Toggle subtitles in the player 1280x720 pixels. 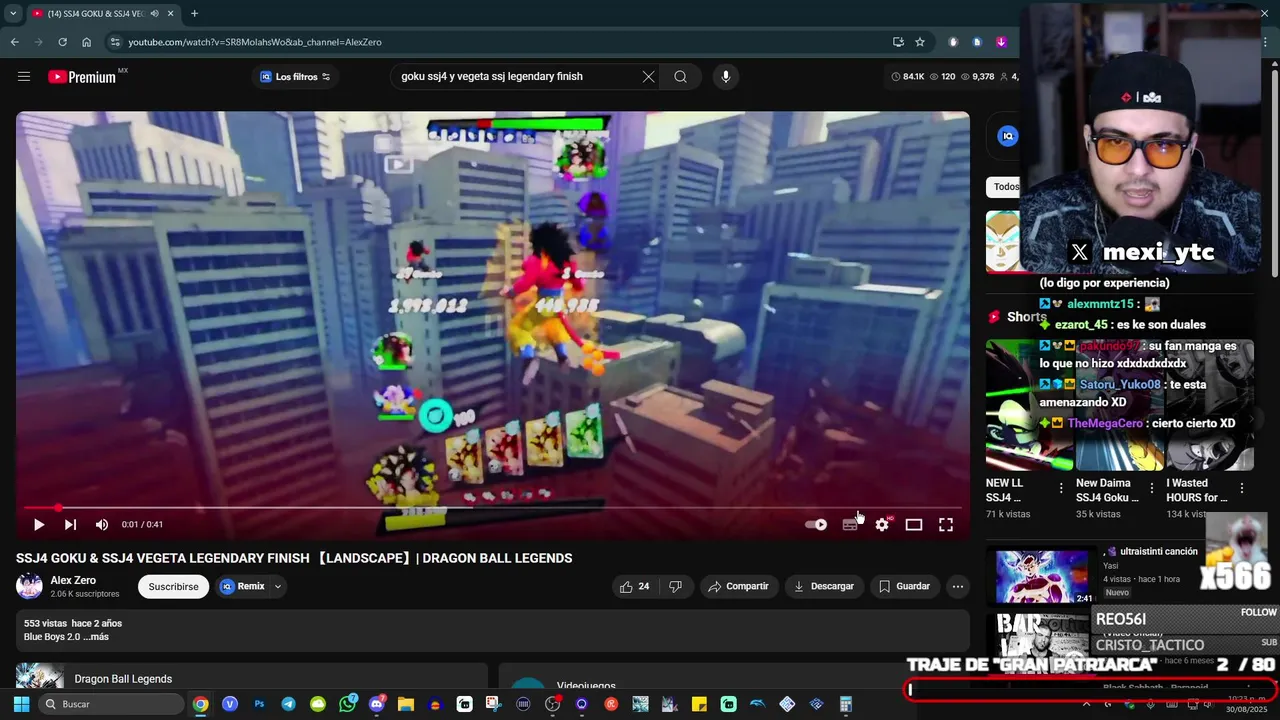850,524
